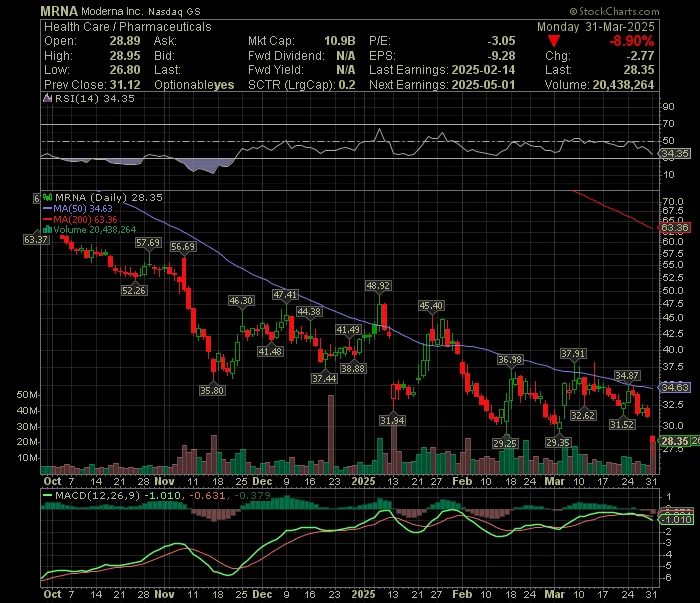Click the green 28.35 last-price tag
Image resolution: width=700 pixels, height=603 pixels.
coord(675,441)
